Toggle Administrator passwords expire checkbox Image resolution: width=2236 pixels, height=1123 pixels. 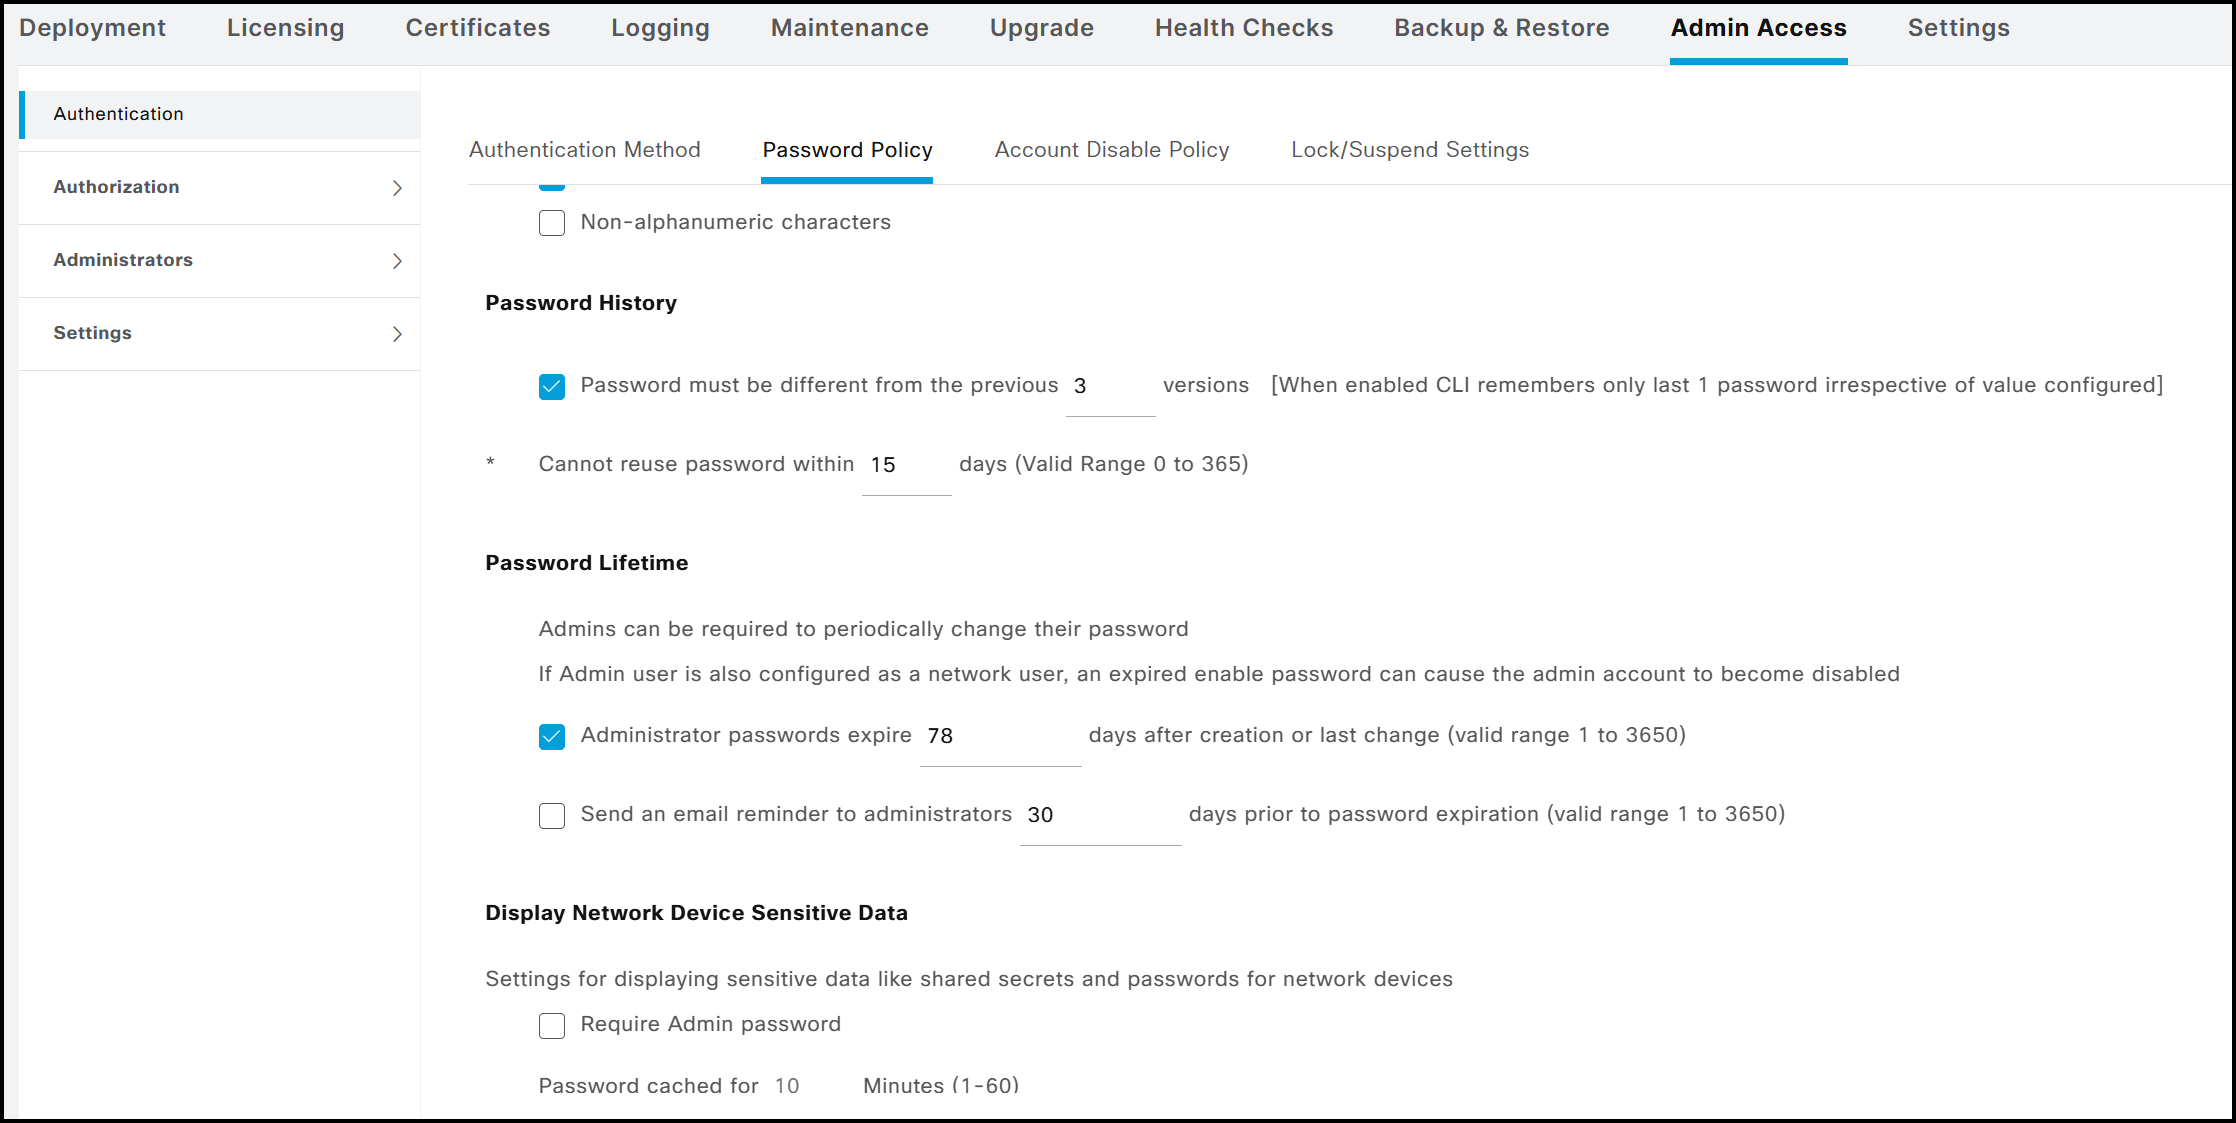552,737
